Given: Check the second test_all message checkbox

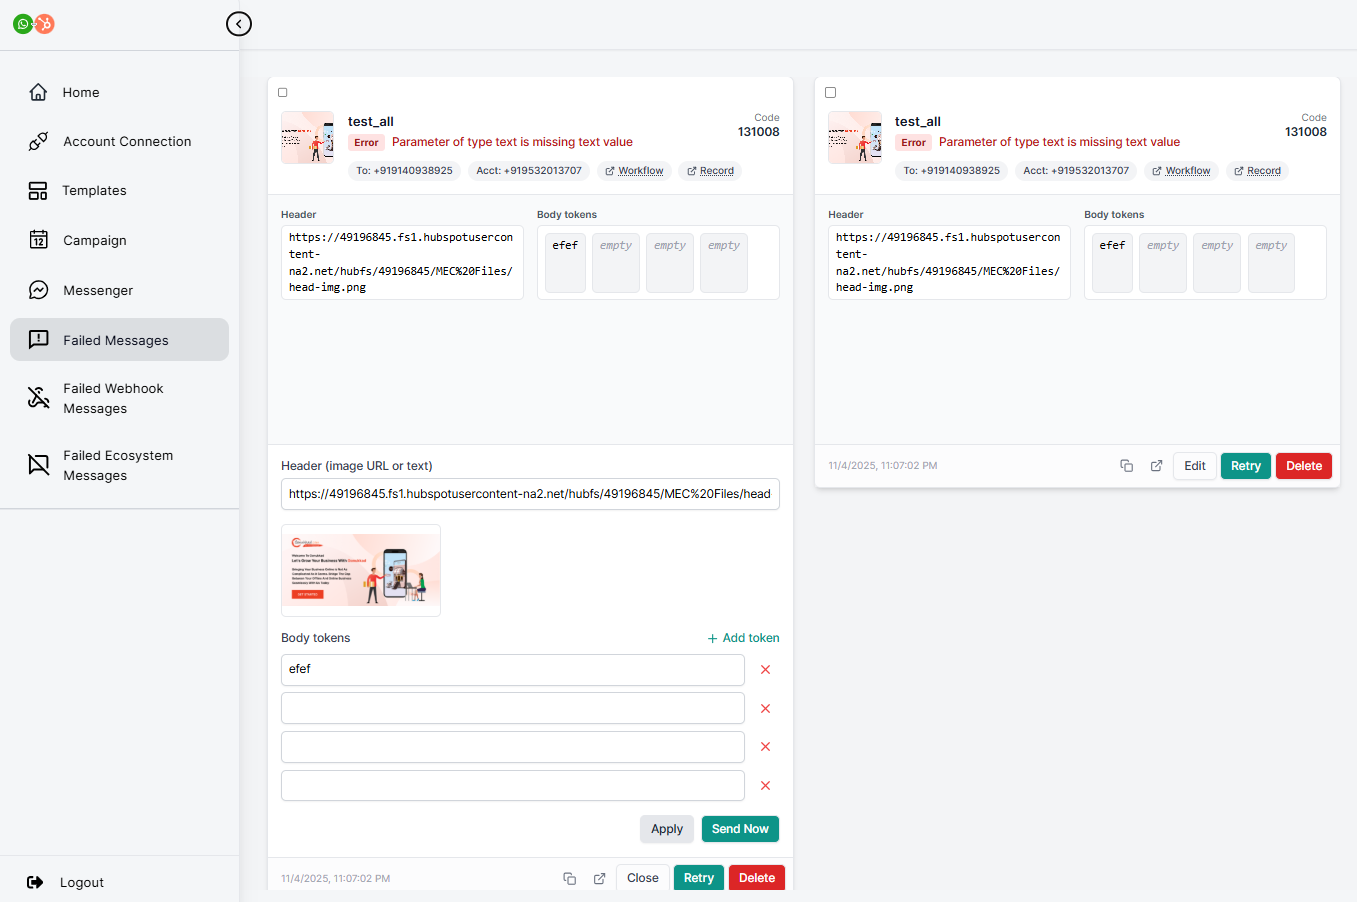Looking at the screenshot, I should click(830, 93).
